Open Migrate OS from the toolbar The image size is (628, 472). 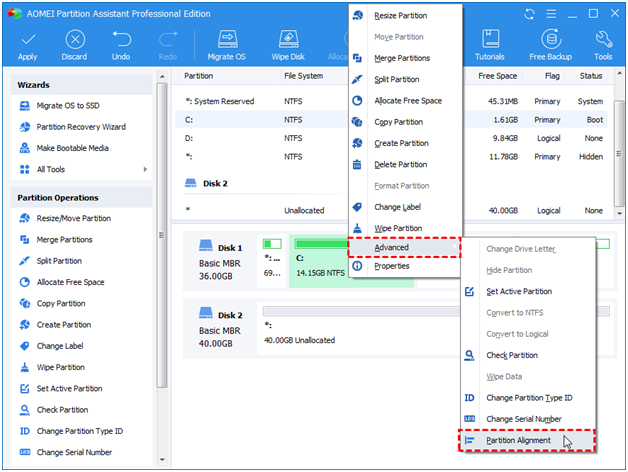pos(227,45)
